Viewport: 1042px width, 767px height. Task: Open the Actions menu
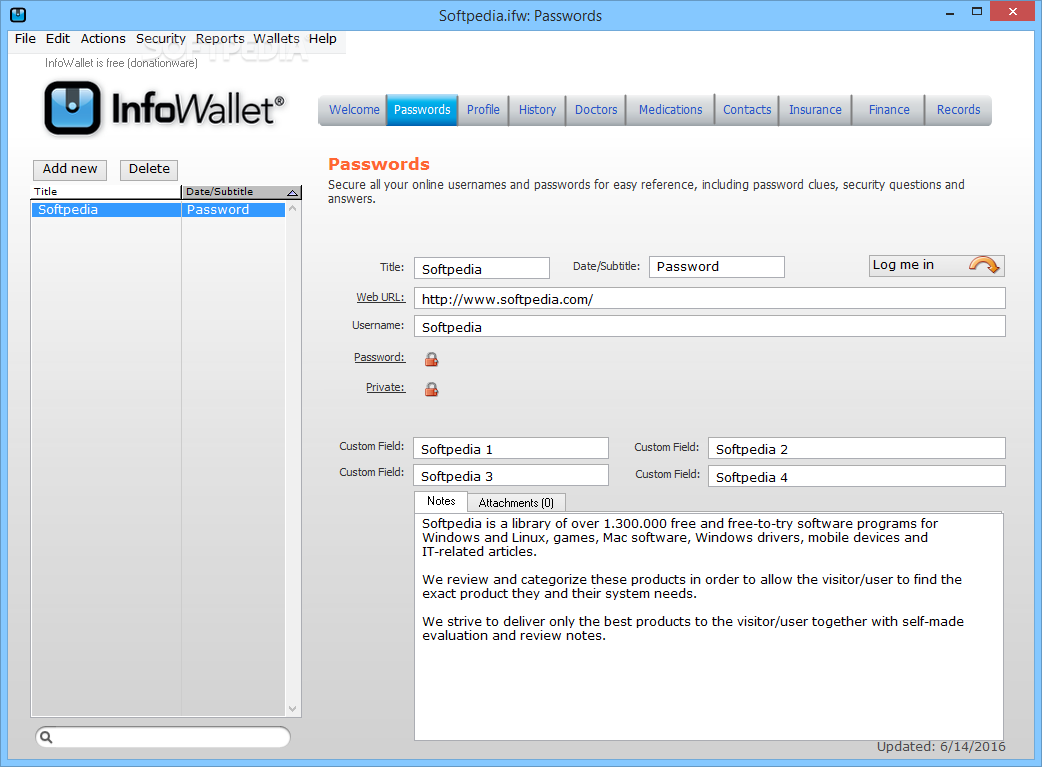(103, 39)
